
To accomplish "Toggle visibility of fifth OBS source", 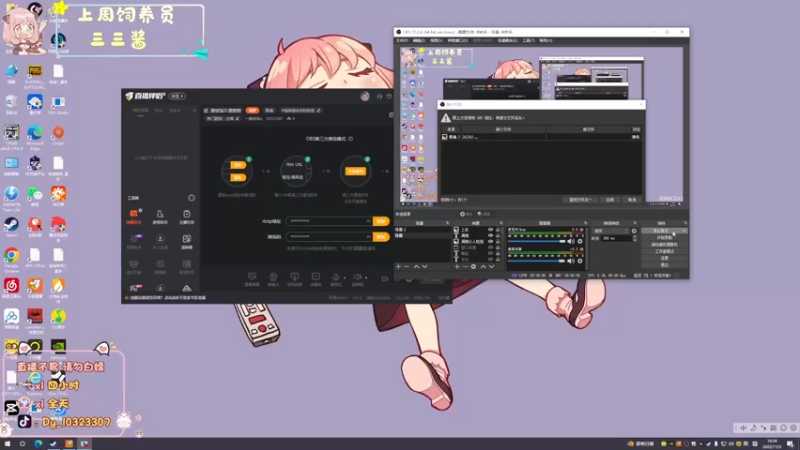I will coord(490,253).
